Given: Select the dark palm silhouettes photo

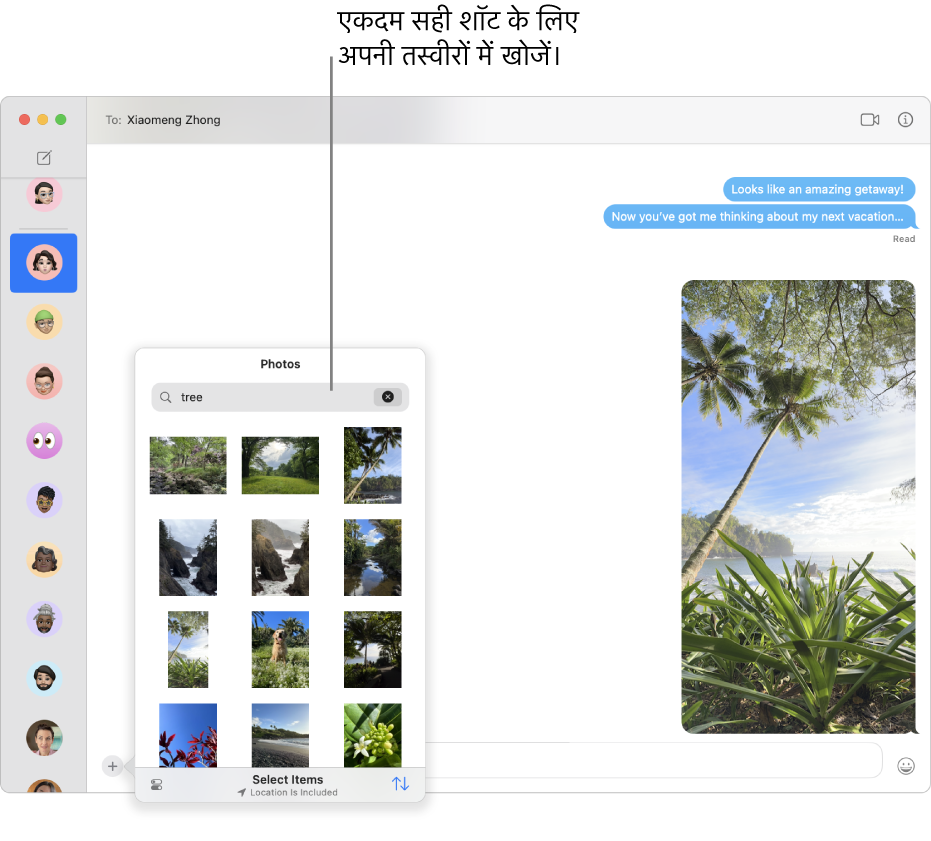Looking at the screenshot, I should click(372, 649).
